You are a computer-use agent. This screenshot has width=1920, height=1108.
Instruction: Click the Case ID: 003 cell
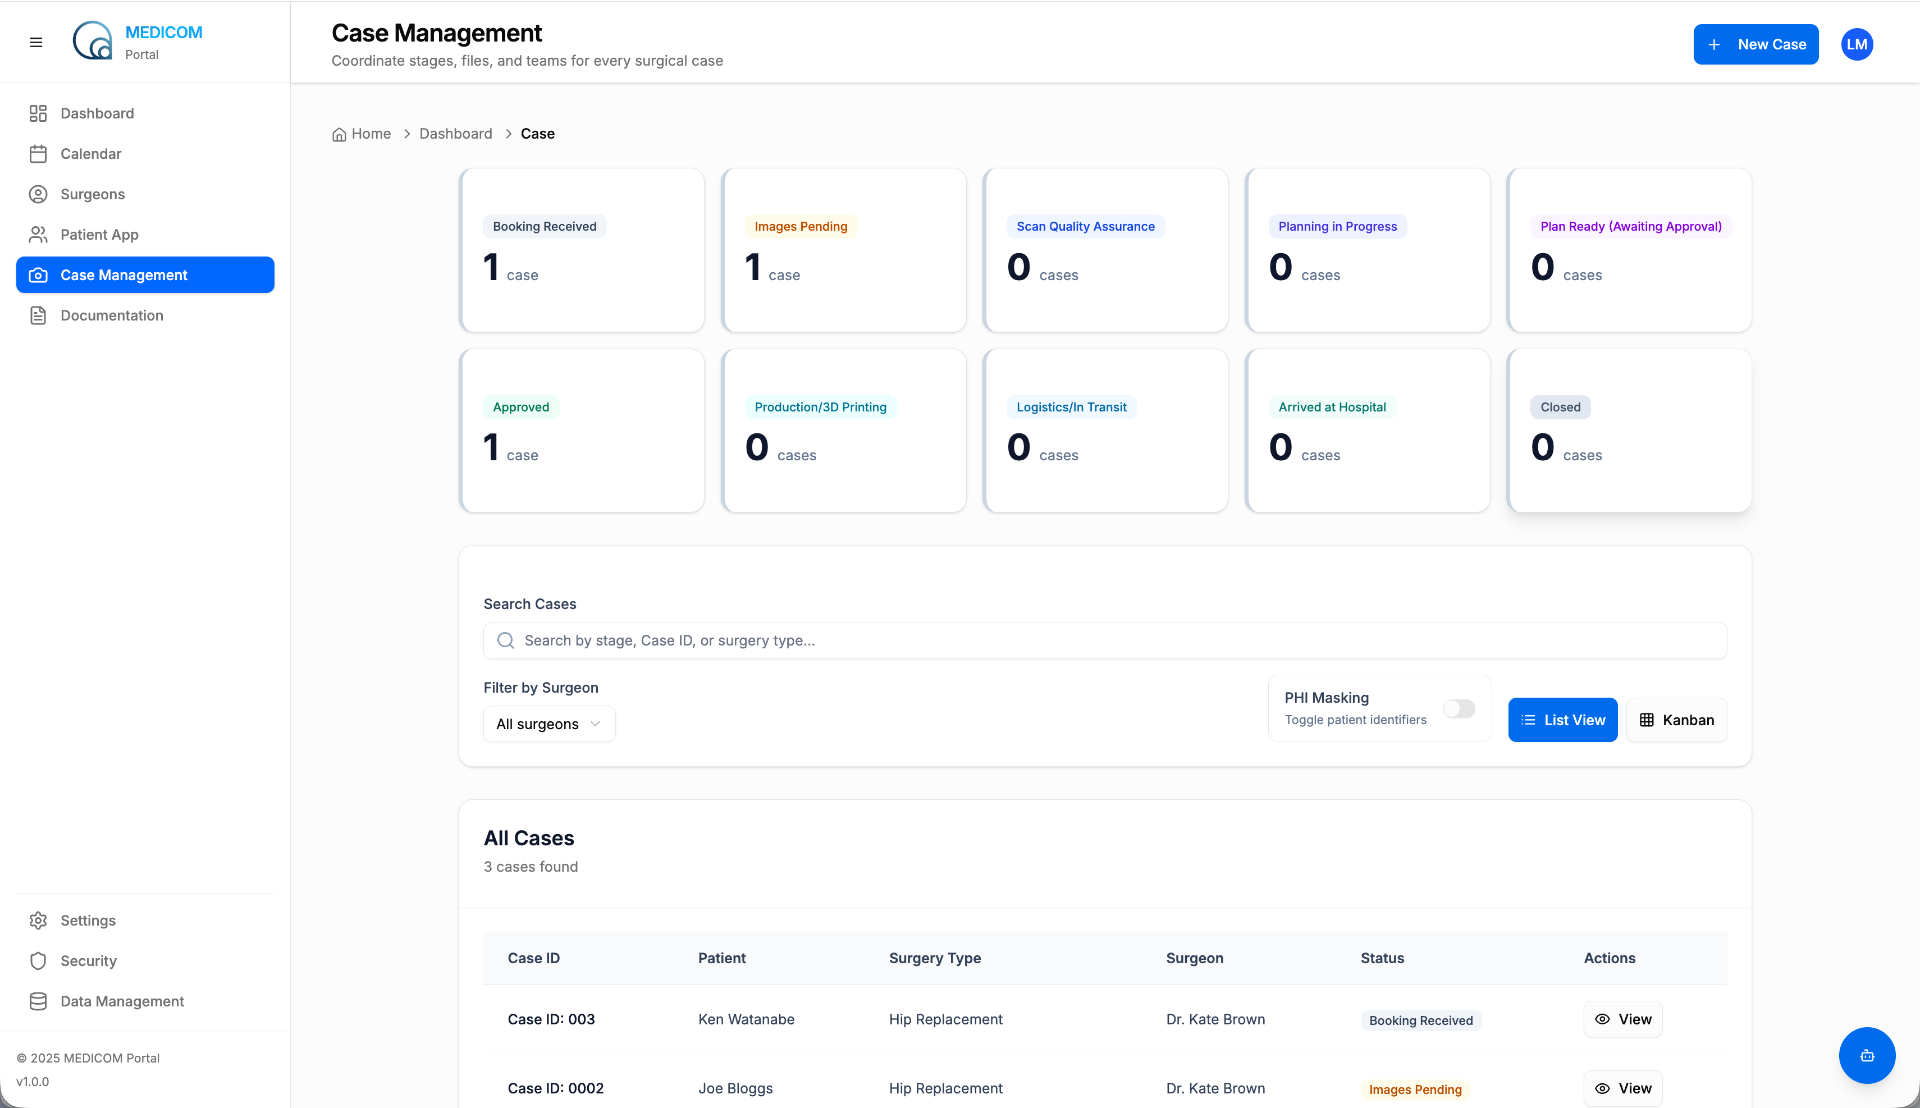(551, 1019)
